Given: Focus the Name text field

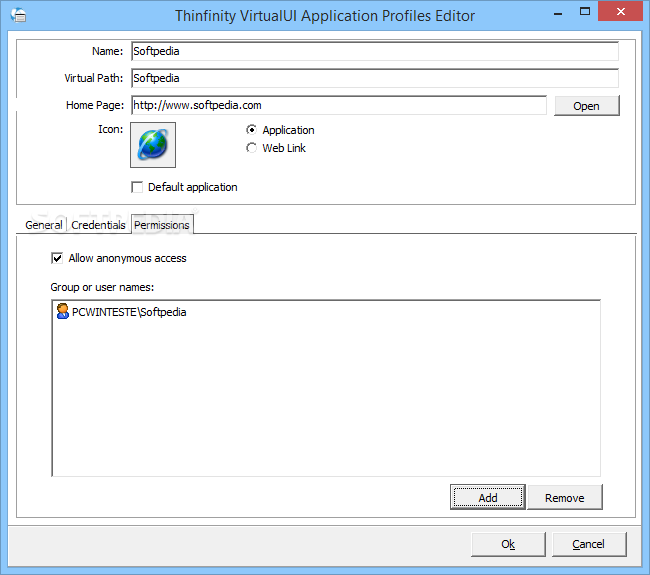Looking at the screenshot, I should click(x=375, y=51).
